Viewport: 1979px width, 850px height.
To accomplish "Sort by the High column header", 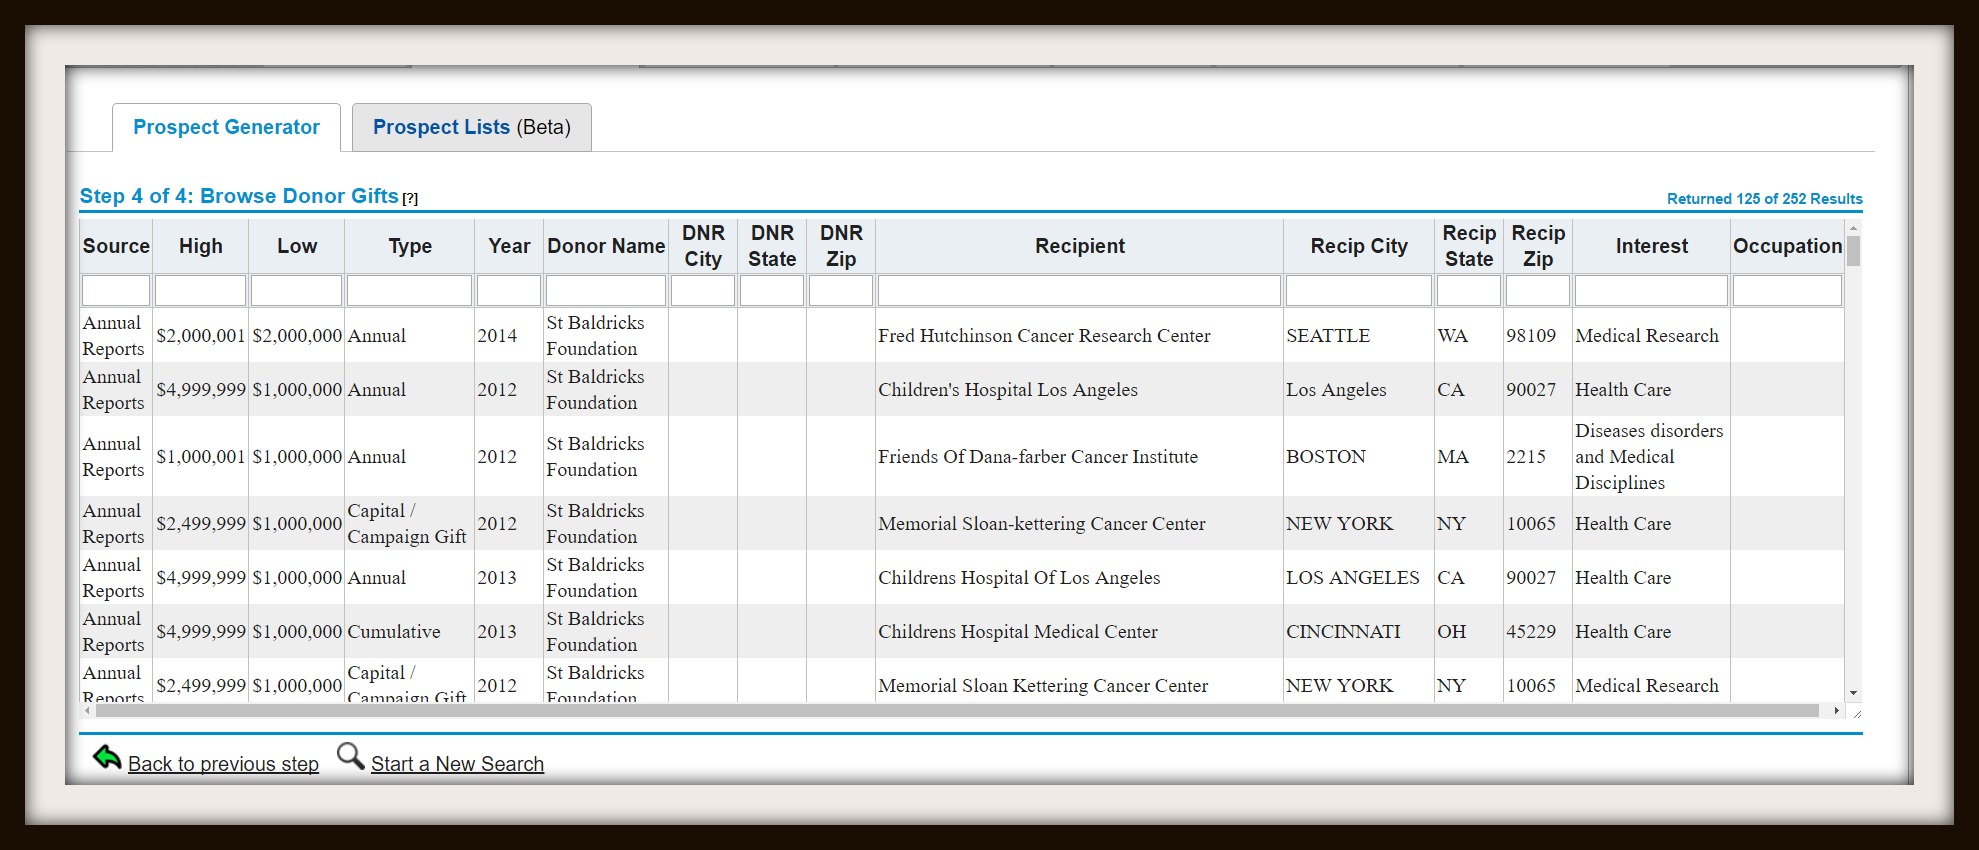I will [201, 246].
